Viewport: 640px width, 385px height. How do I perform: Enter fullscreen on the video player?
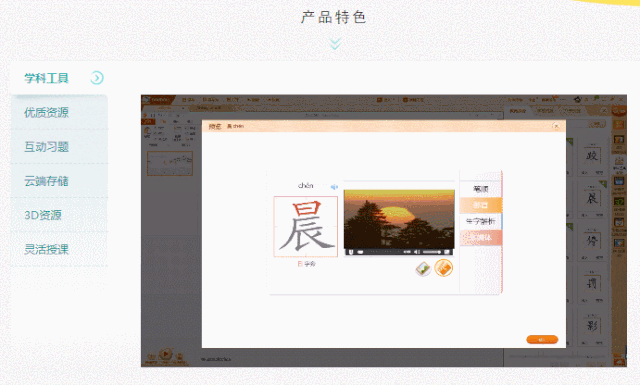(x=447, y=252)
